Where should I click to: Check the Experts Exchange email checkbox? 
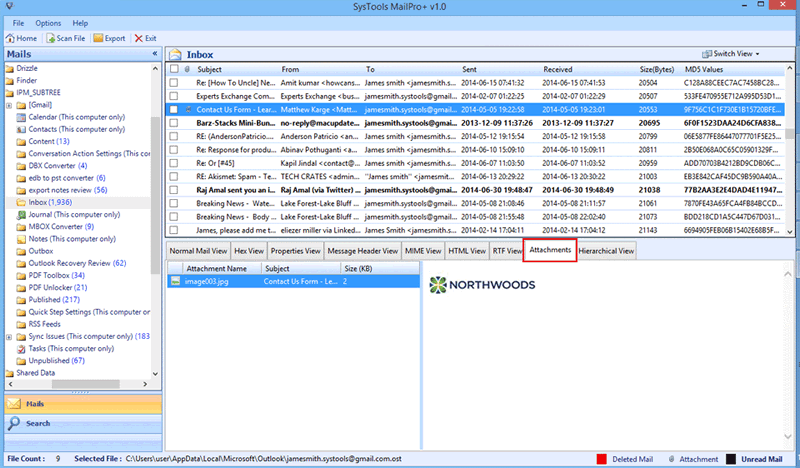[174, 96]
